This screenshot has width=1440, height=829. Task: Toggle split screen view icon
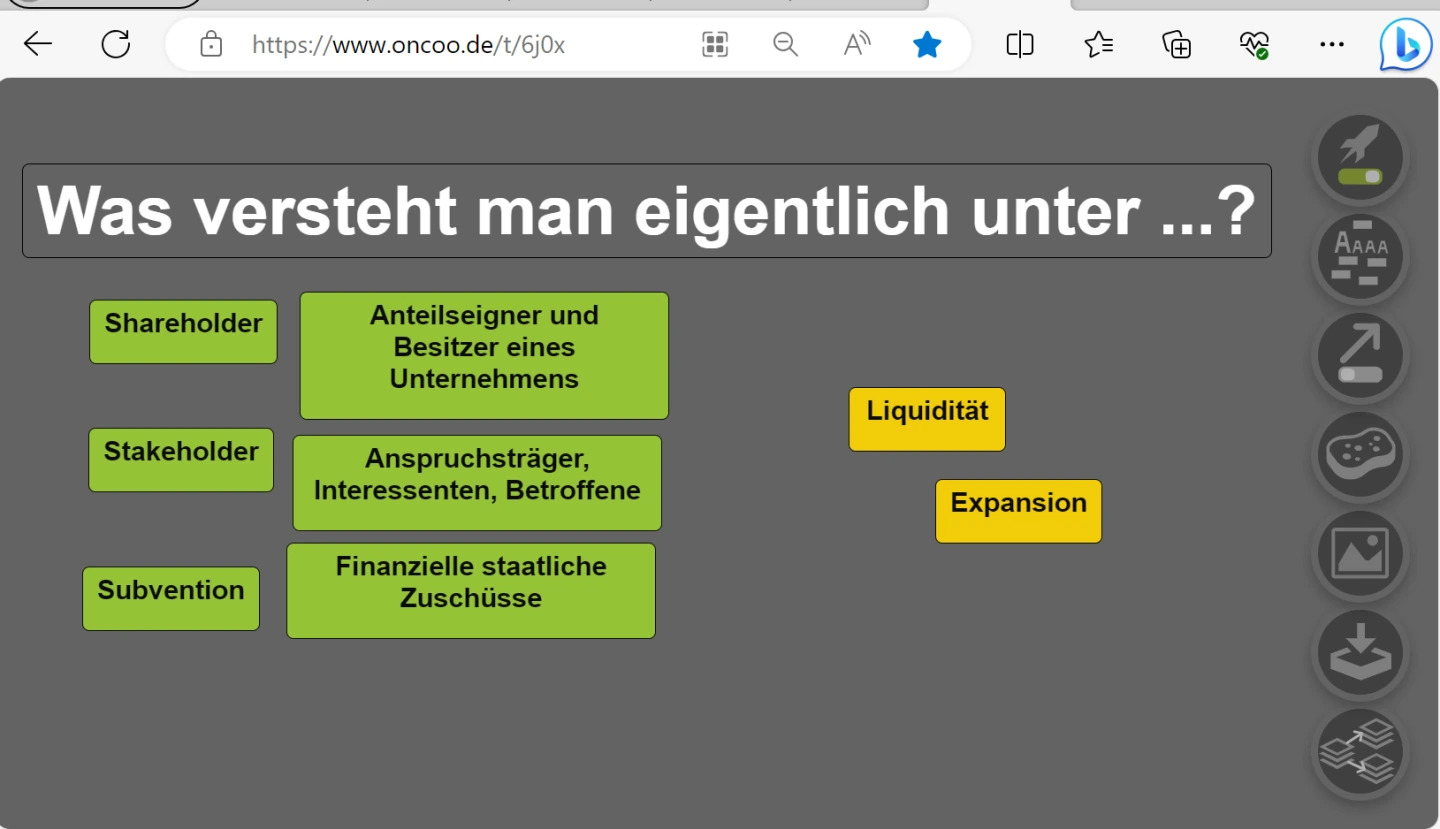(1020, 45)
